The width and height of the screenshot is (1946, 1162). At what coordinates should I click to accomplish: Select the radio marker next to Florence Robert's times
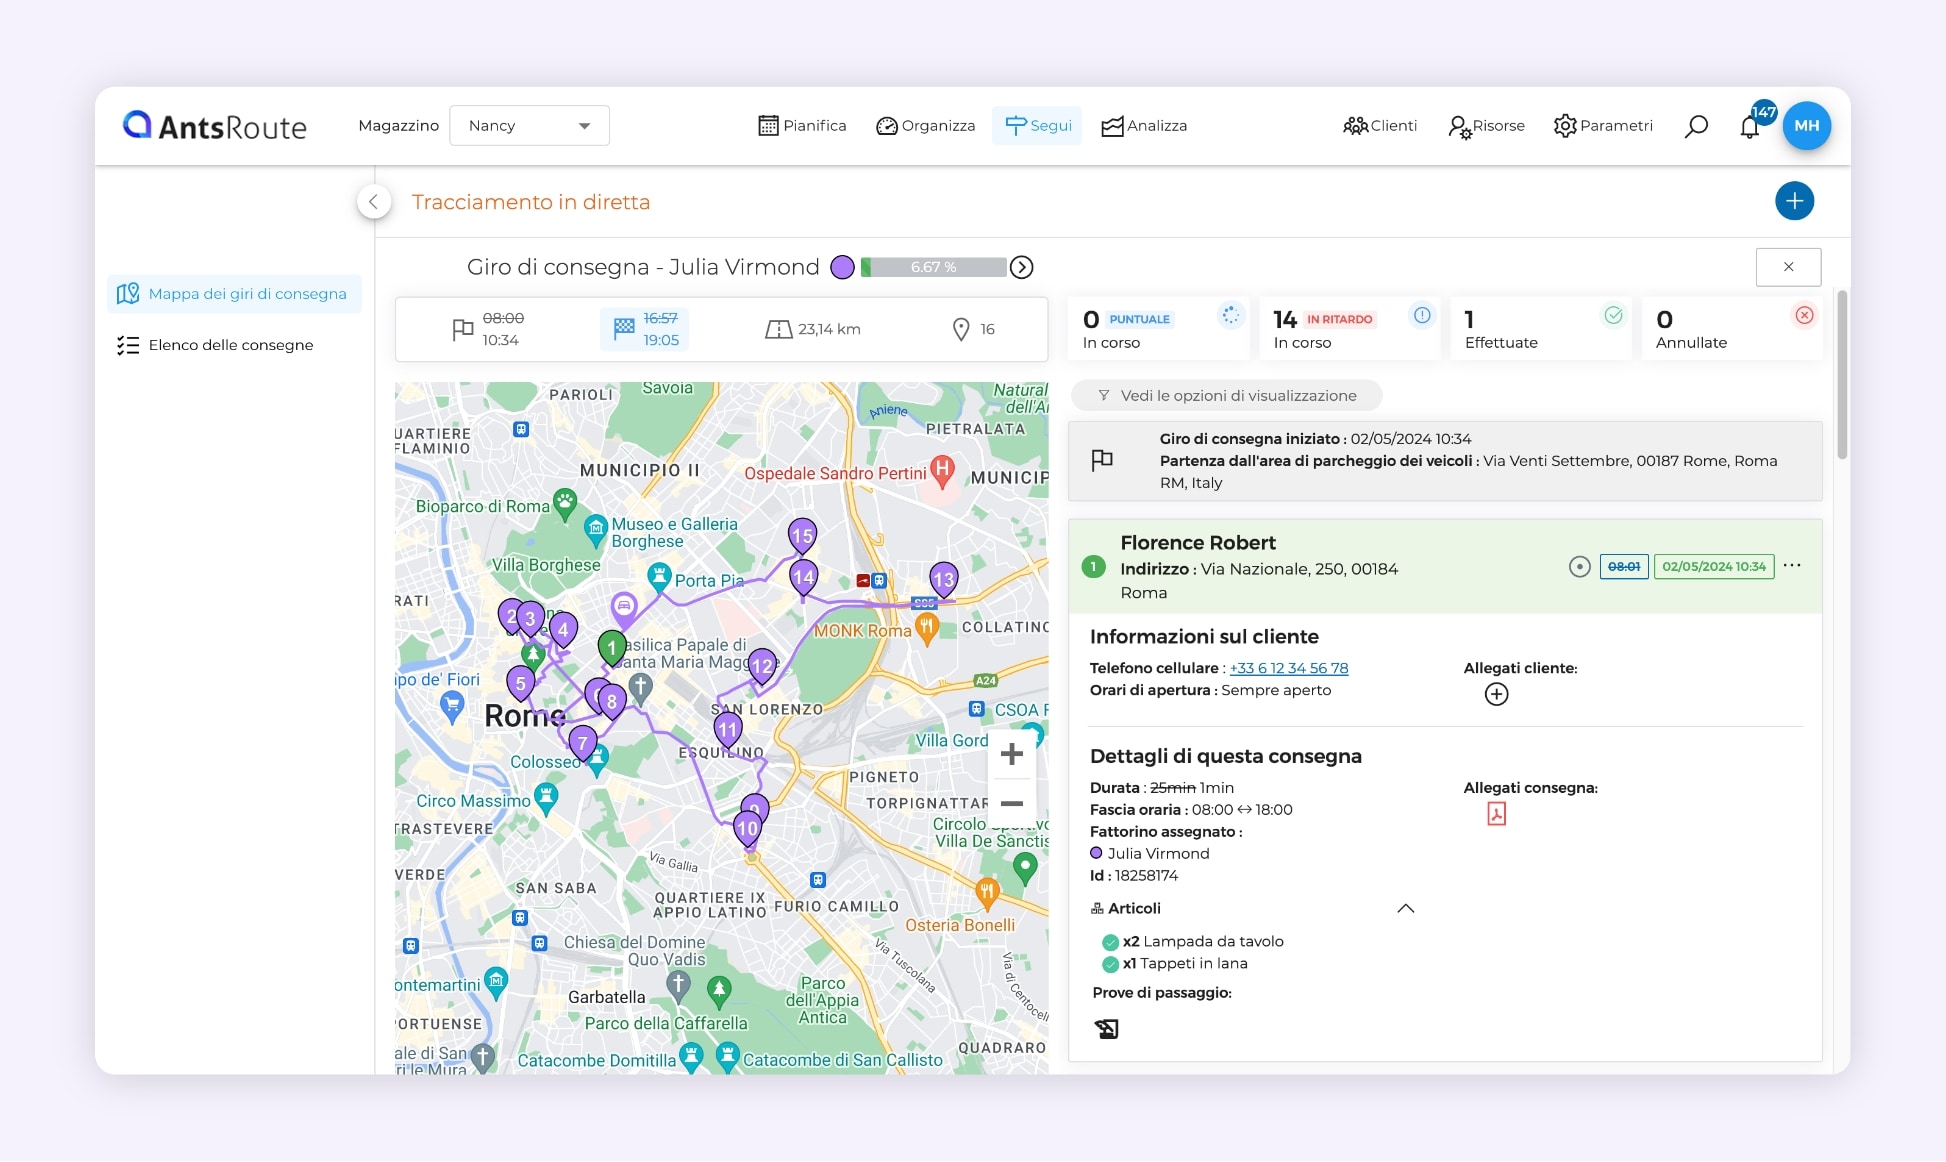coord(1580,566)
